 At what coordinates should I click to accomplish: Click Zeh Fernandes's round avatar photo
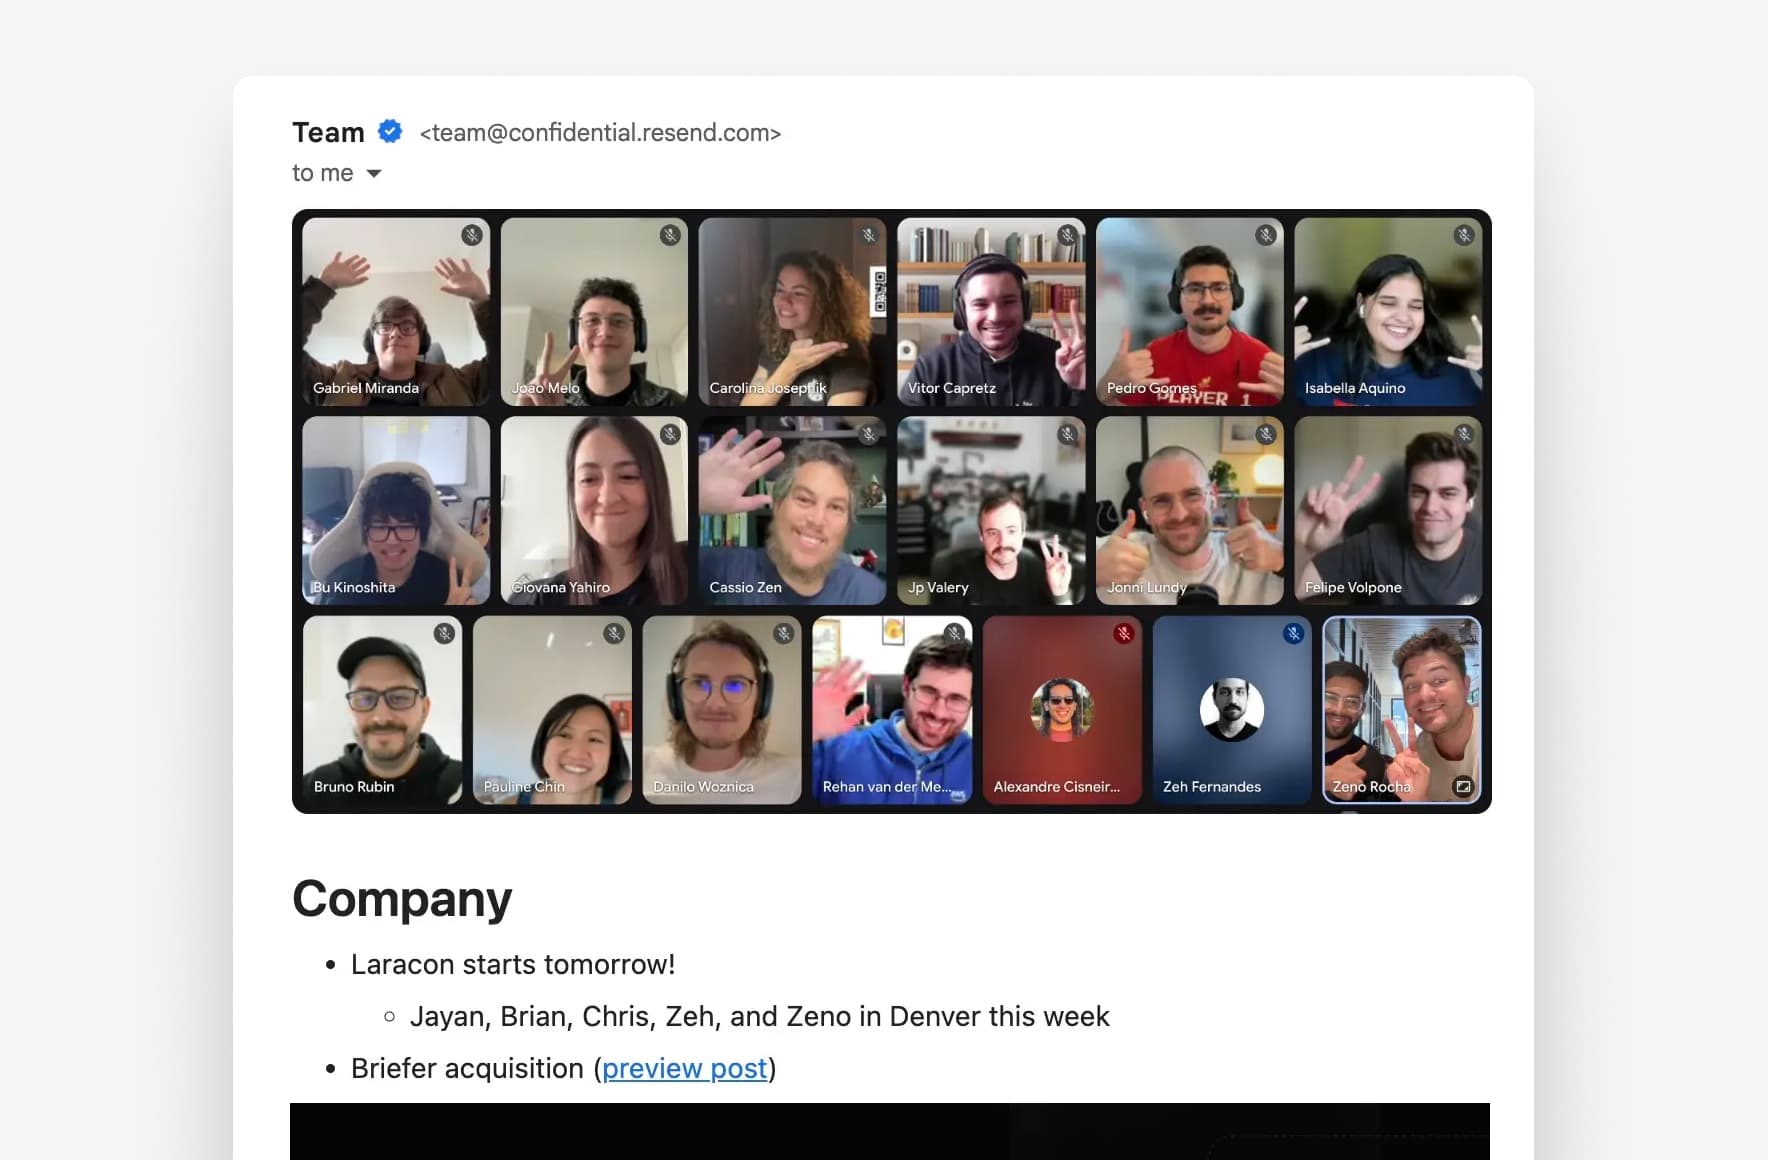pos(1231,710)
